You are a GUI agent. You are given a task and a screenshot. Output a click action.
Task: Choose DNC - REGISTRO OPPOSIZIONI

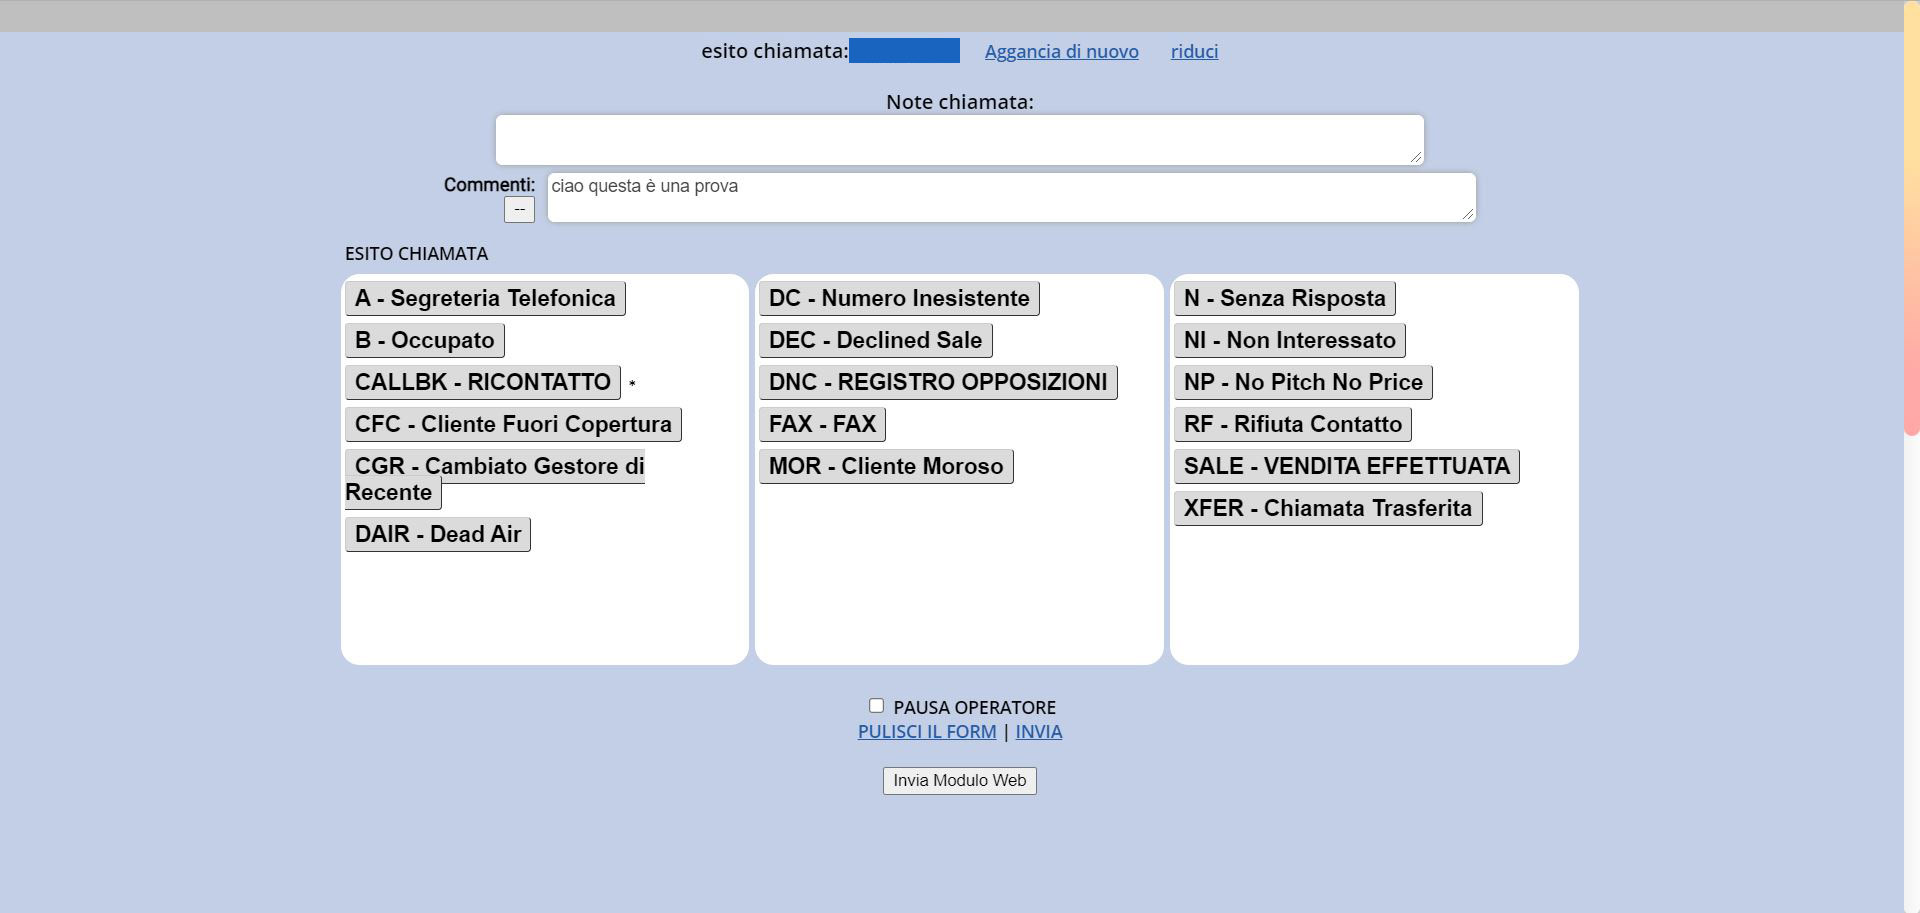coord(937,383)
